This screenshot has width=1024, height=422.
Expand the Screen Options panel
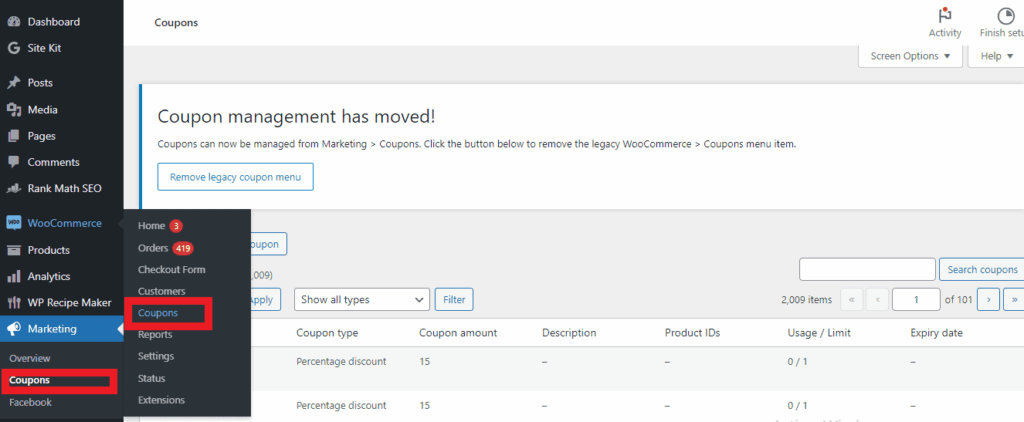[x=910, y=56]
